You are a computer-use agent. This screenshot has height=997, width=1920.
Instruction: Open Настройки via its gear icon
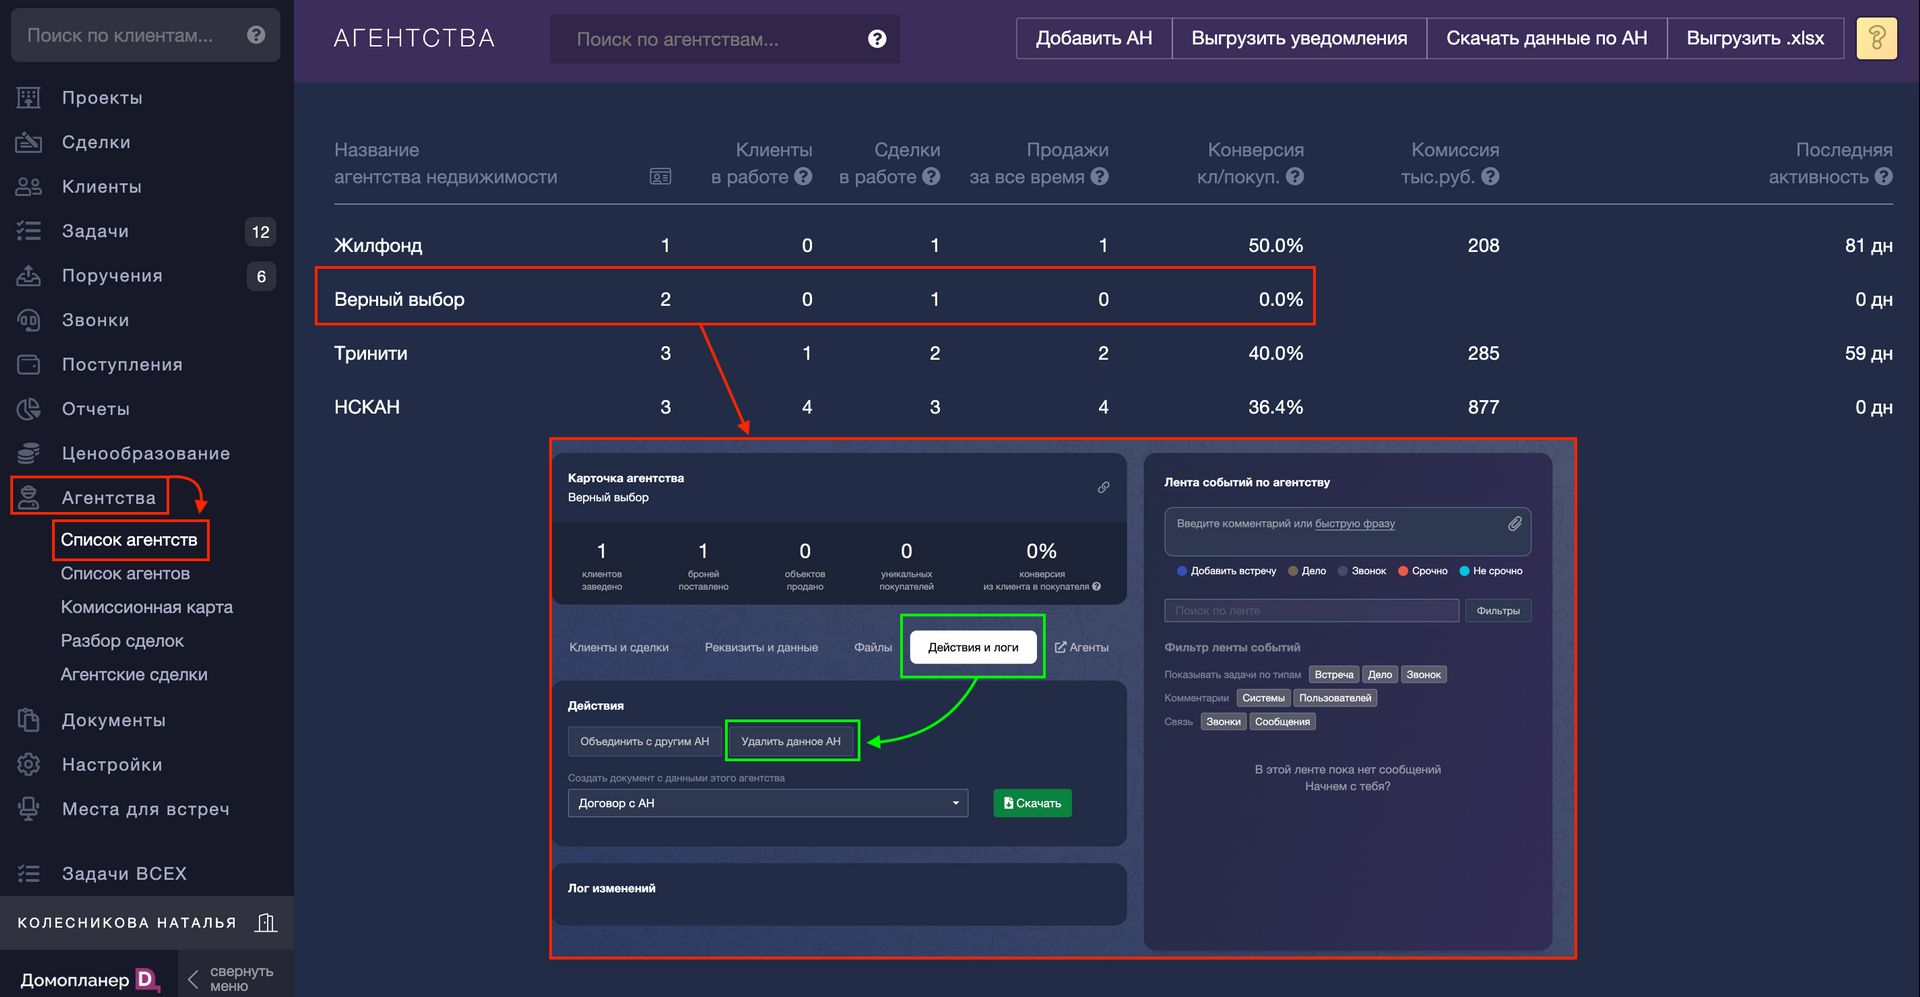(28, 764)
